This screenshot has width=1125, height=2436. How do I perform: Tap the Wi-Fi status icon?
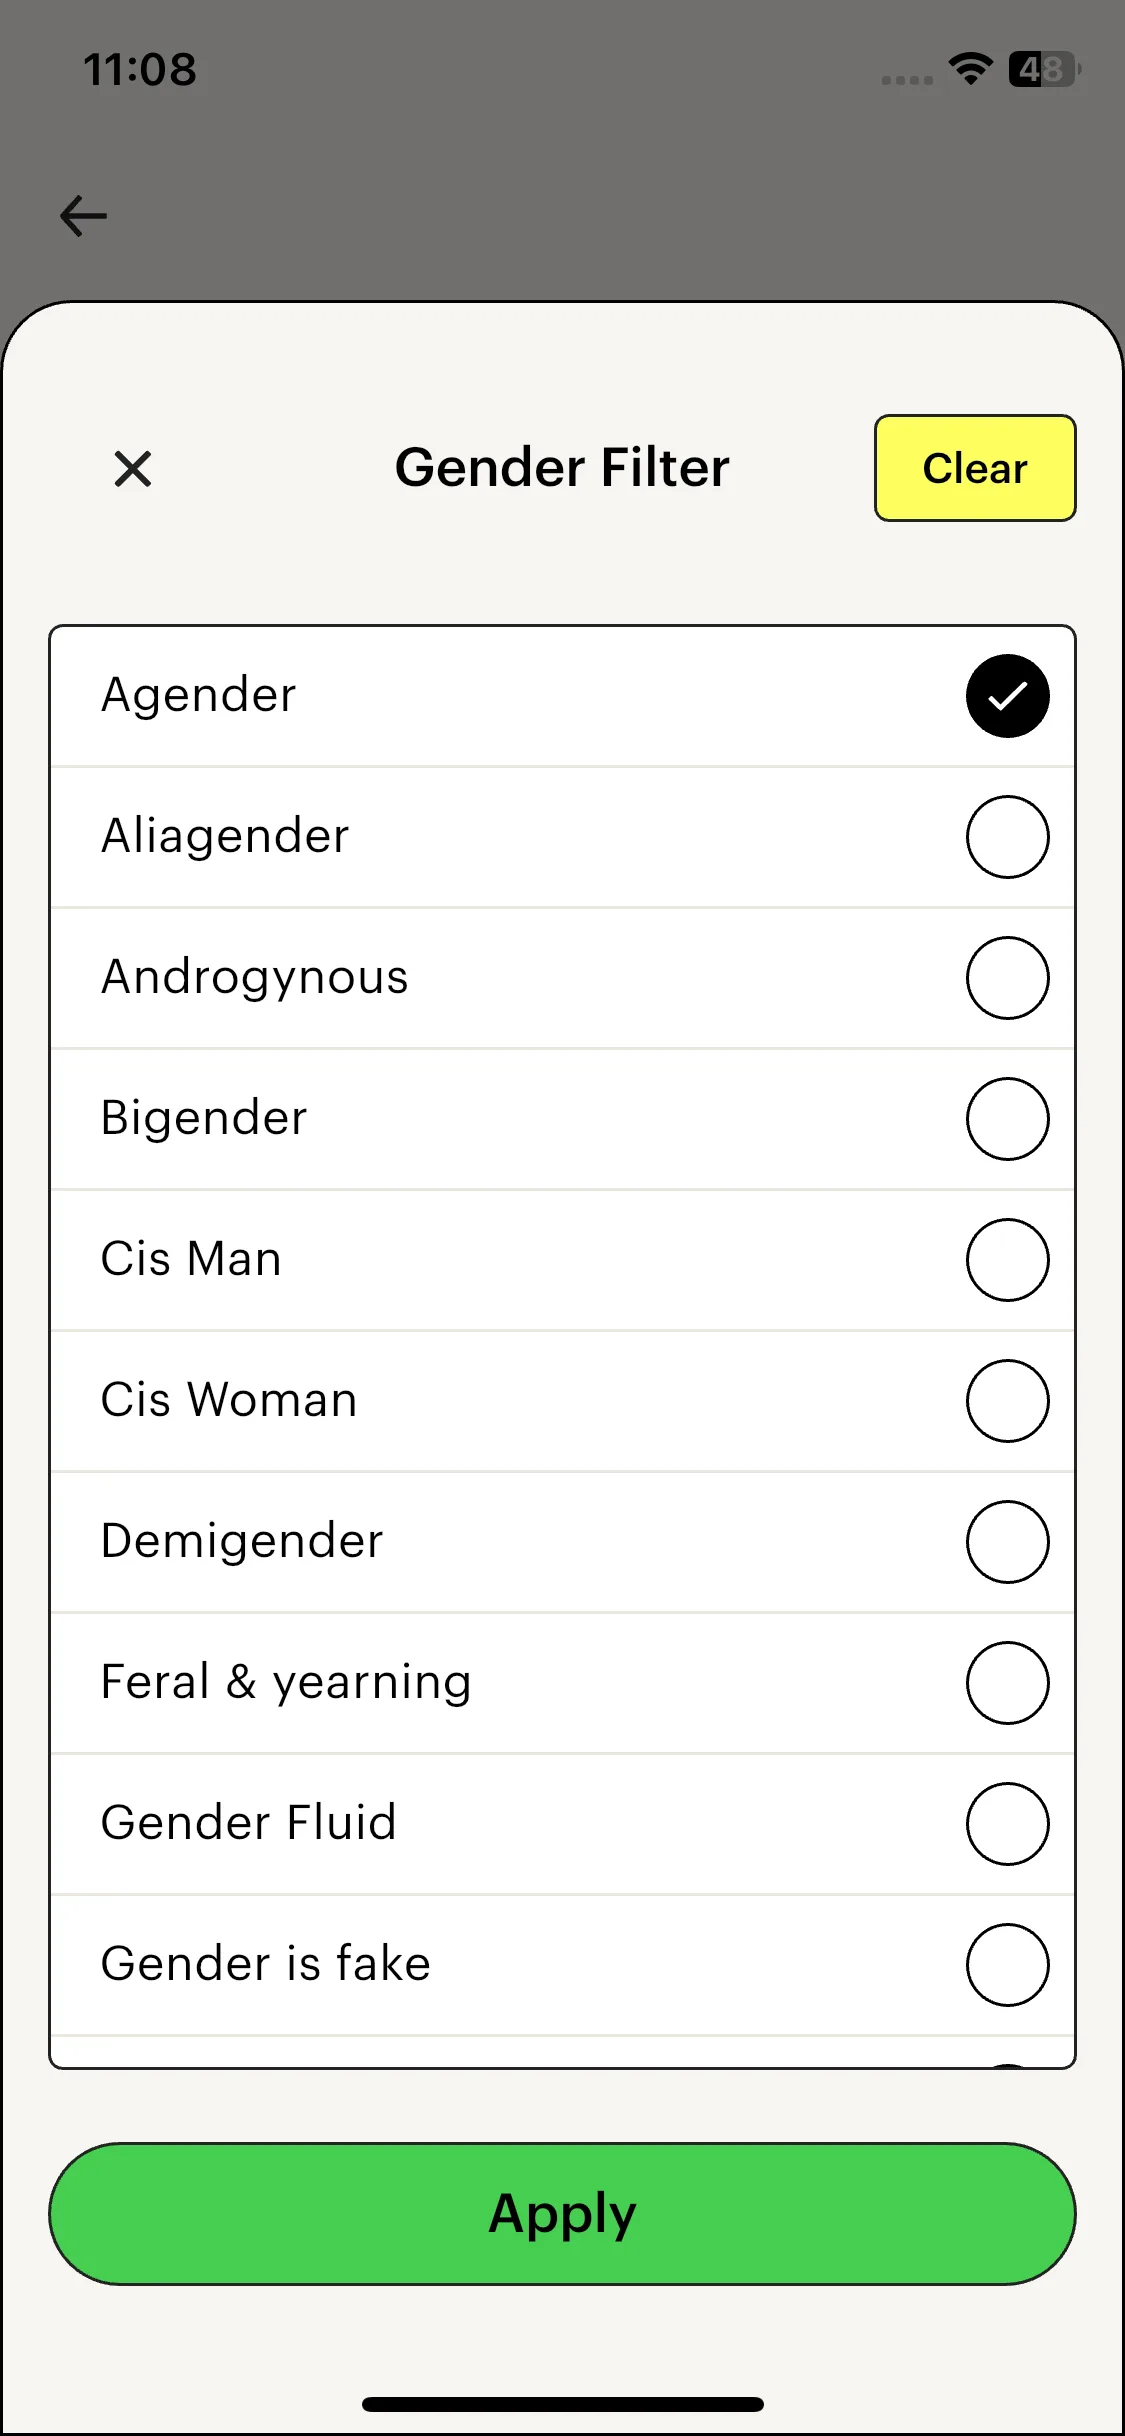[x=970, y=69]
